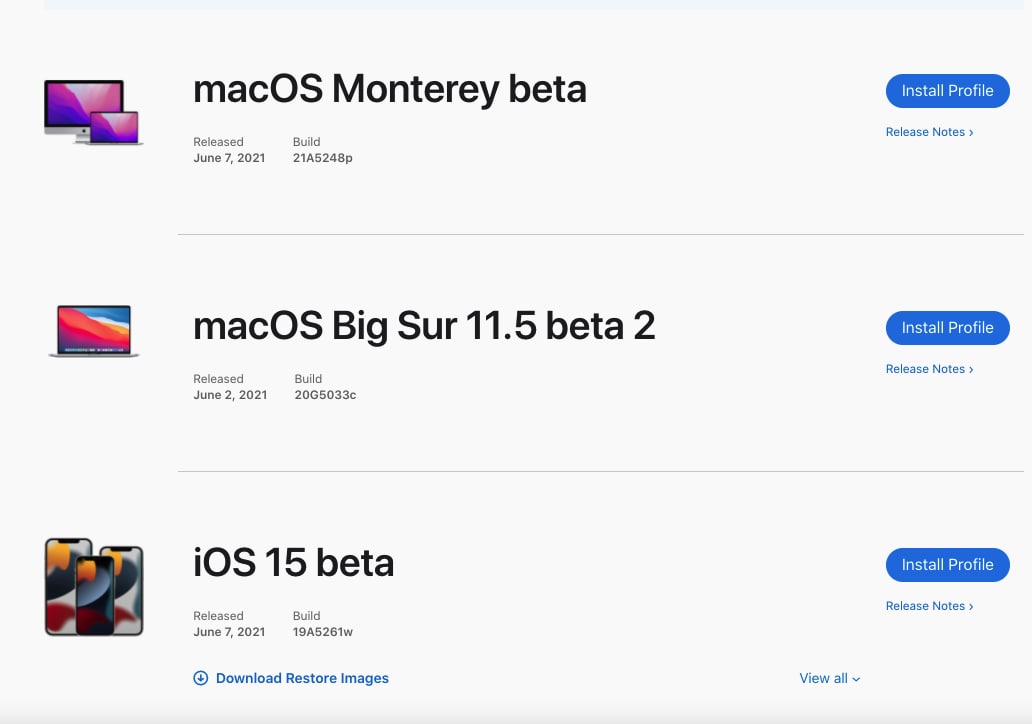Click the download arrow icon beside Restore Images
The image size is (1032, 724).
[201, 678]
